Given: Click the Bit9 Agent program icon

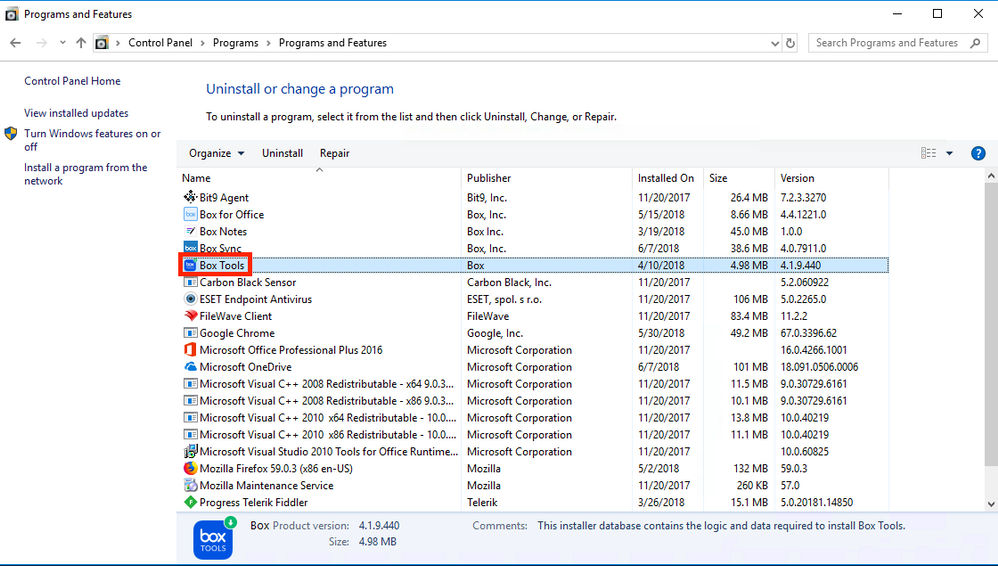Looking at the screenshot, I should pyautogui.click(x=190, y=197).
